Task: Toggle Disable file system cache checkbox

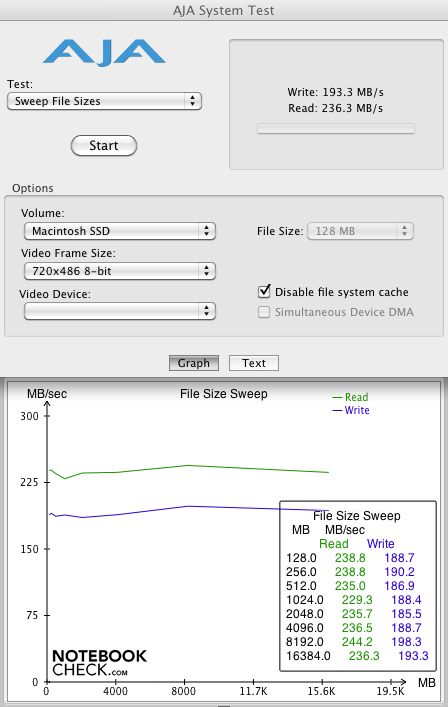Action: (264, 292)
